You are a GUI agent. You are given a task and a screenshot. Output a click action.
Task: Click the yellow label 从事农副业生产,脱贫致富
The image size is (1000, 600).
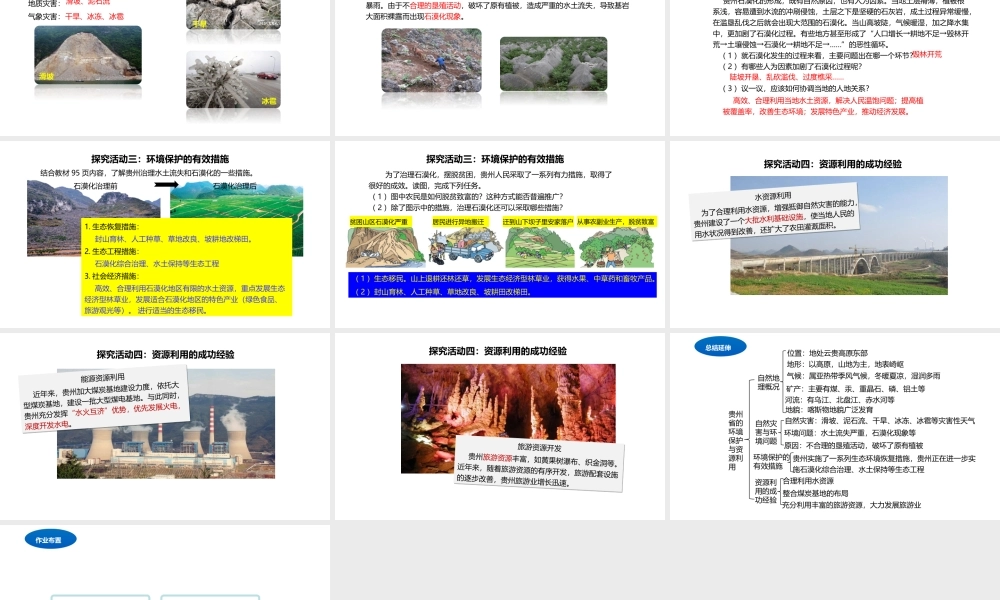point(616,222)
